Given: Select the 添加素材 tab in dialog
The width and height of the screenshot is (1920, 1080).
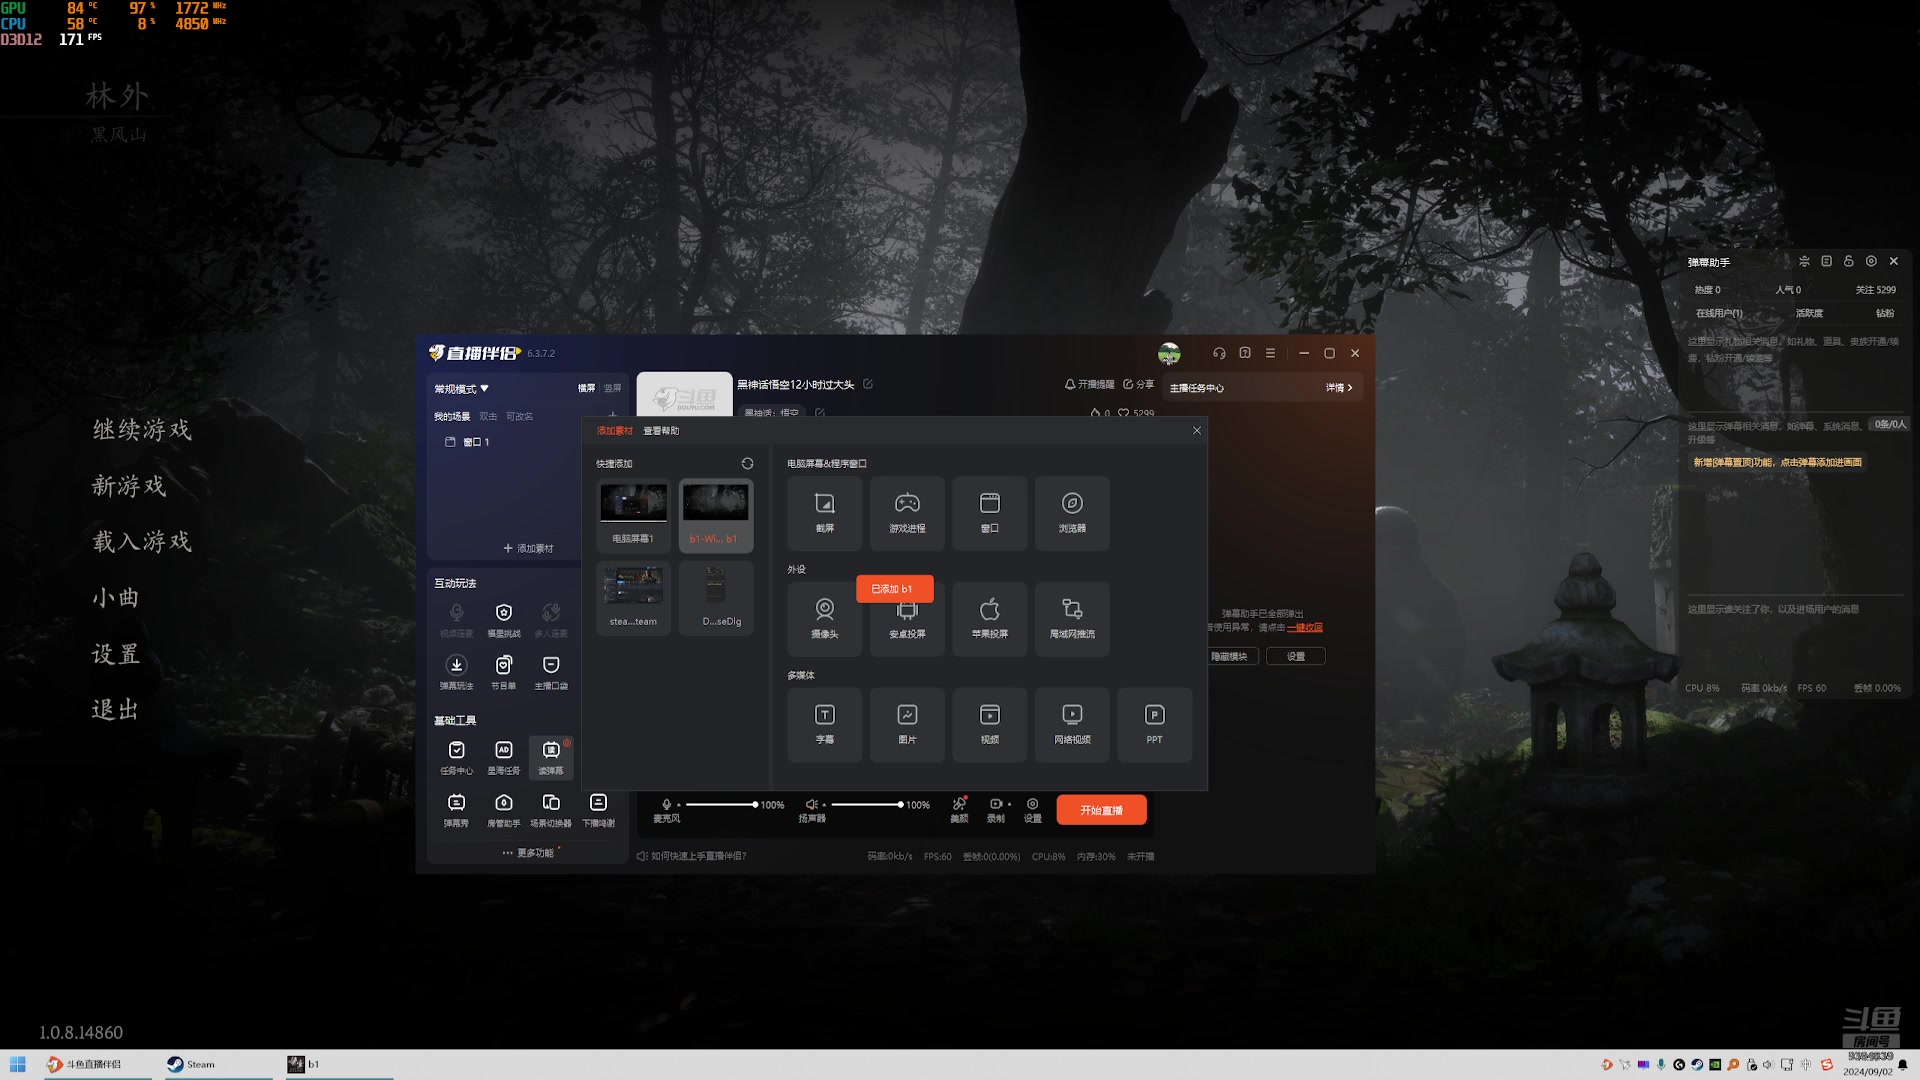Looking at the screenshot, I should pyautogui.click(x=615, y=431).
